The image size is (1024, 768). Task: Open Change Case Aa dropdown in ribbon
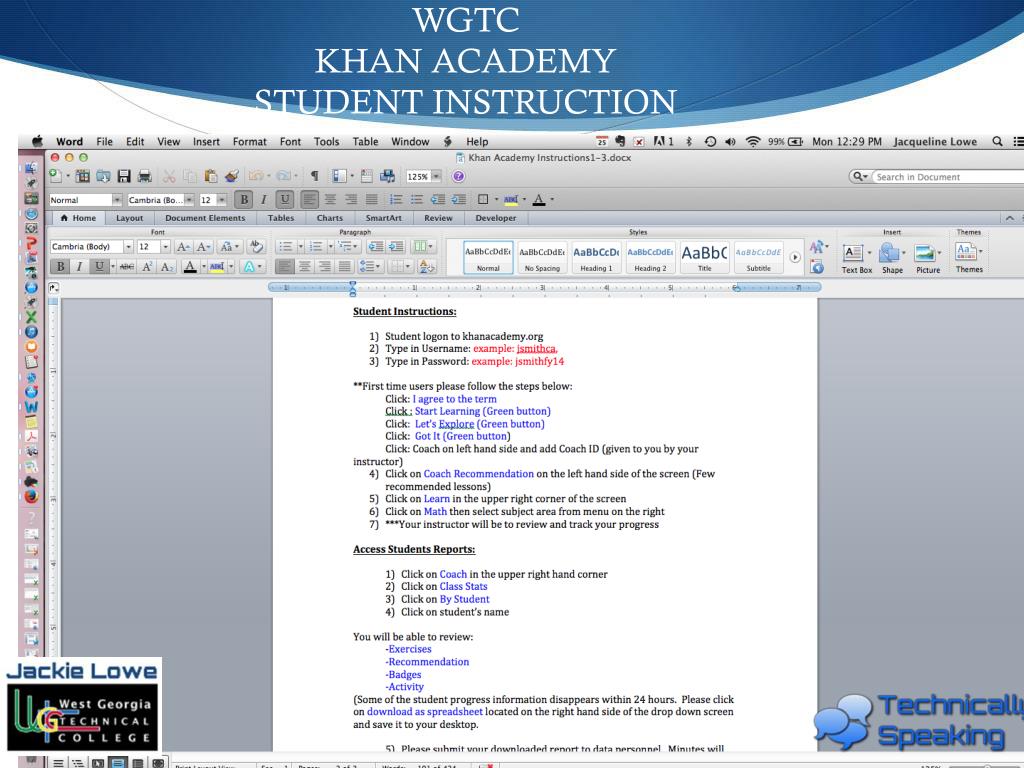pos(229,246)
